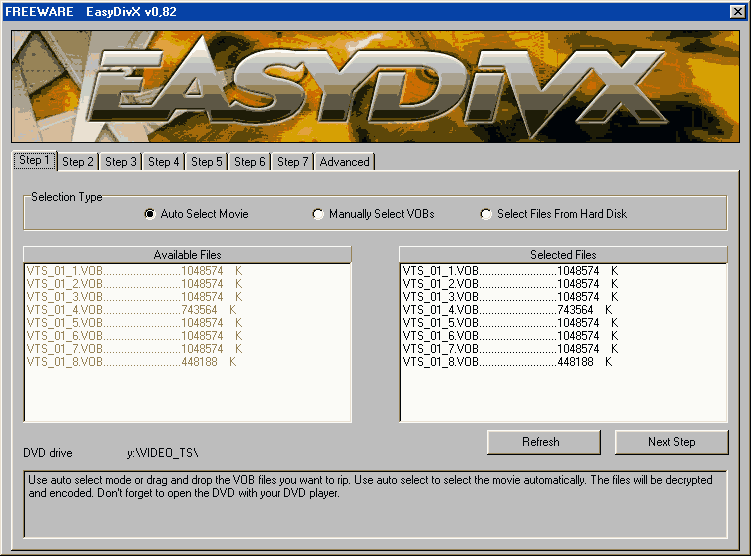Proceed with the Next Step button
Viewport: 751px width, 556px height.
click(671, 442)
